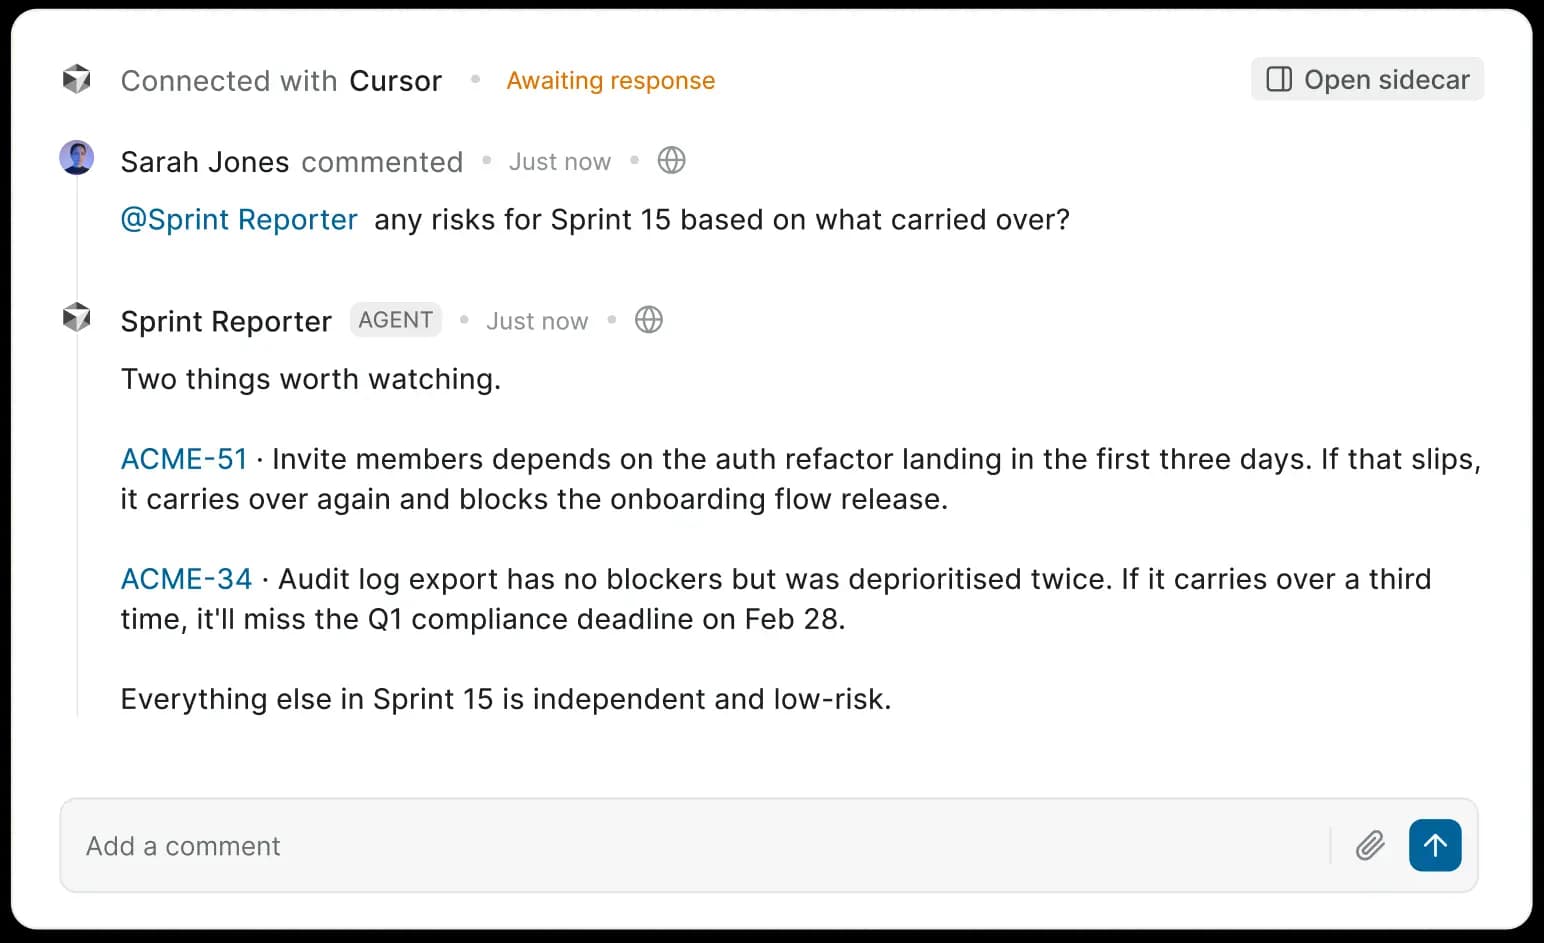Click the sidecar panel icon in button
This screenshot has width=1544, height=943.
[x=1279, y=80]
